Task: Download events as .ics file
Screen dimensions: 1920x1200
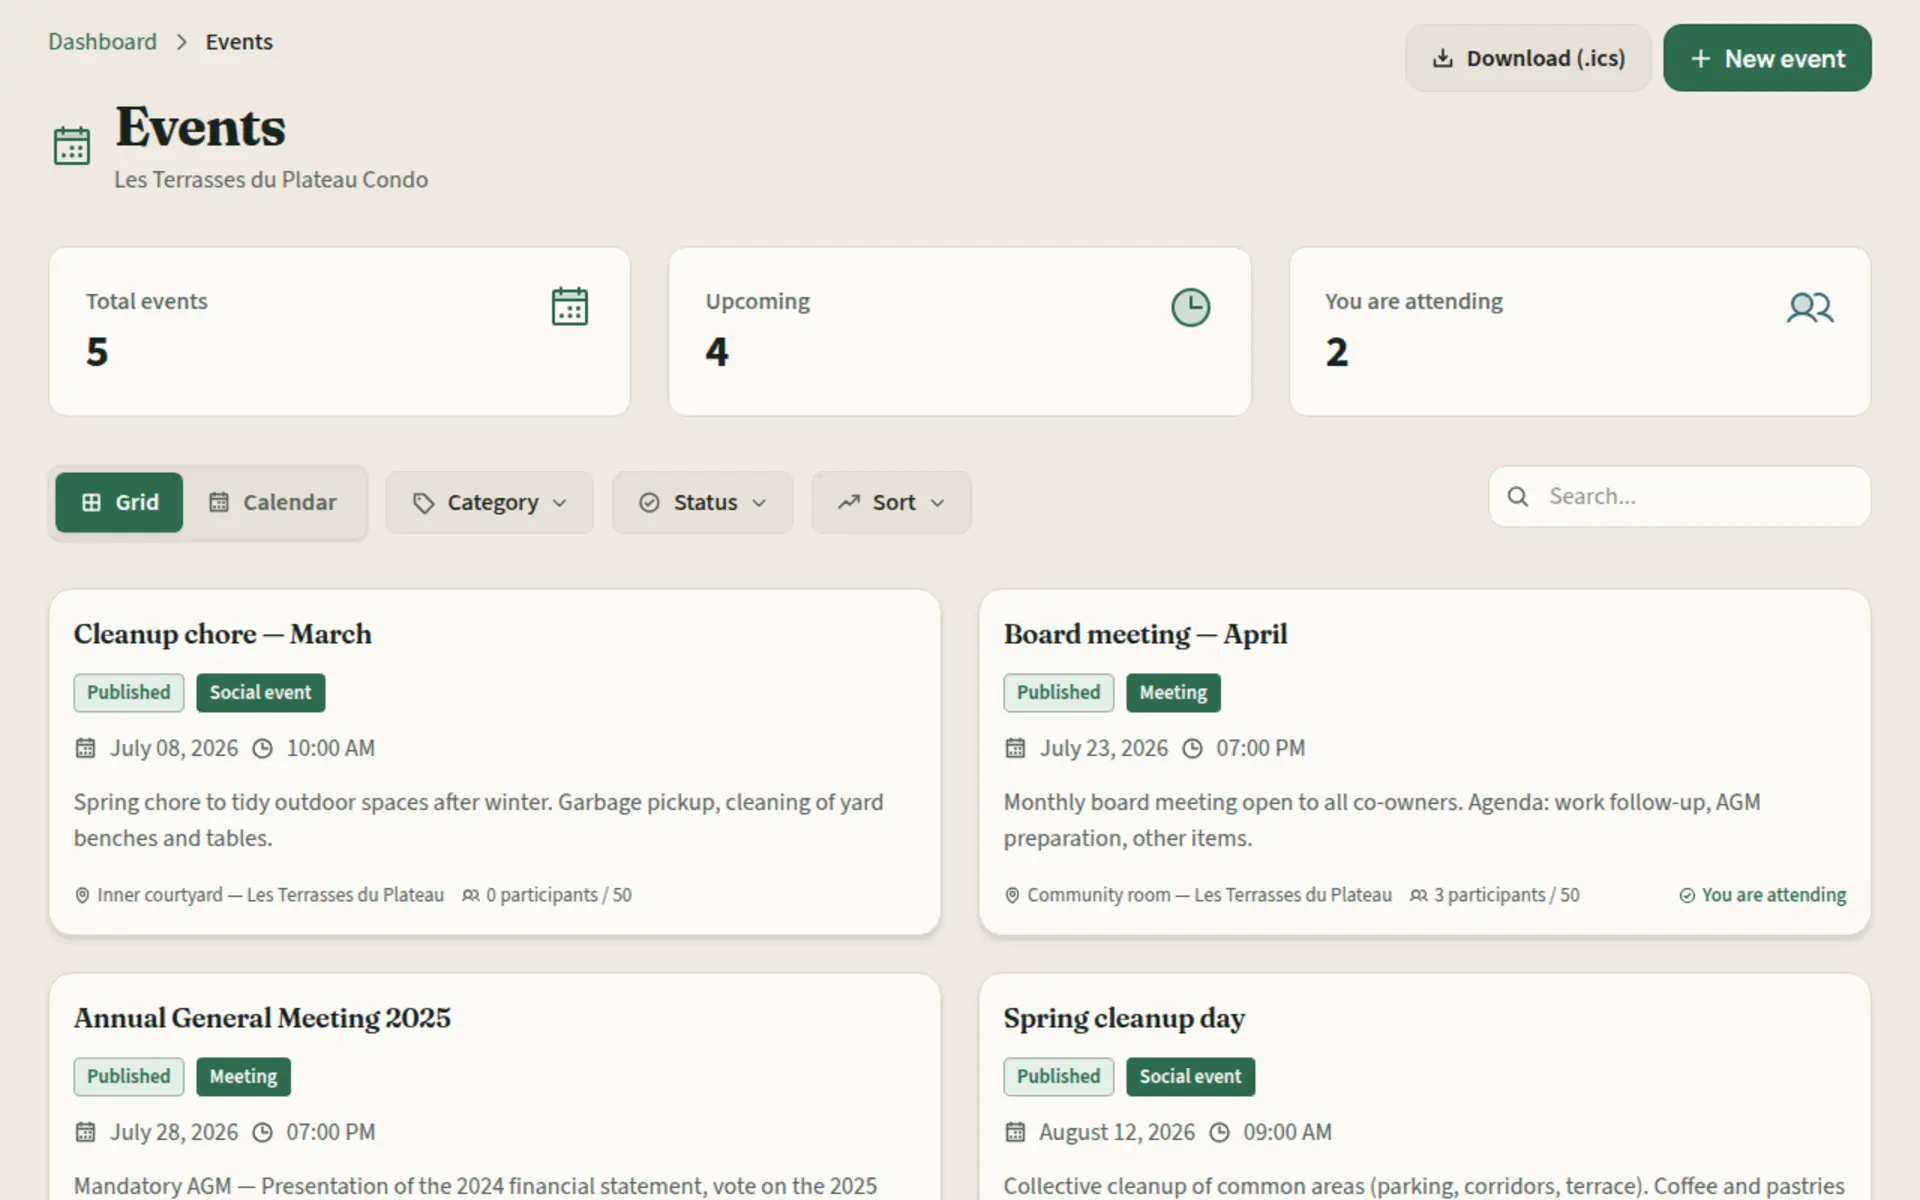Action: point(1528,58)
